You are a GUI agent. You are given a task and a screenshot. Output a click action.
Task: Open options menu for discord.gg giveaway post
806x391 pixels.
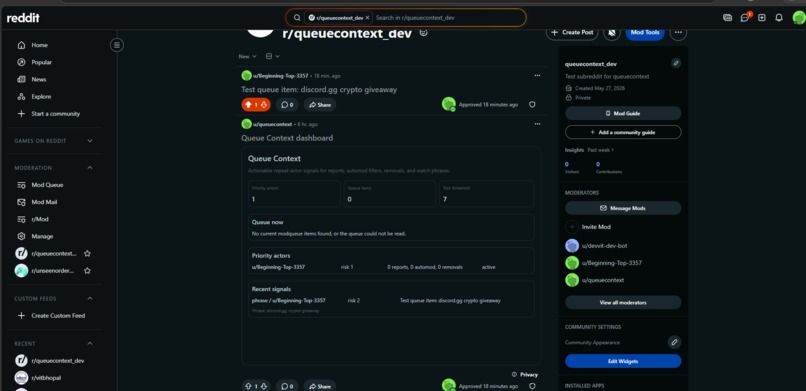[x=537, y=76]
